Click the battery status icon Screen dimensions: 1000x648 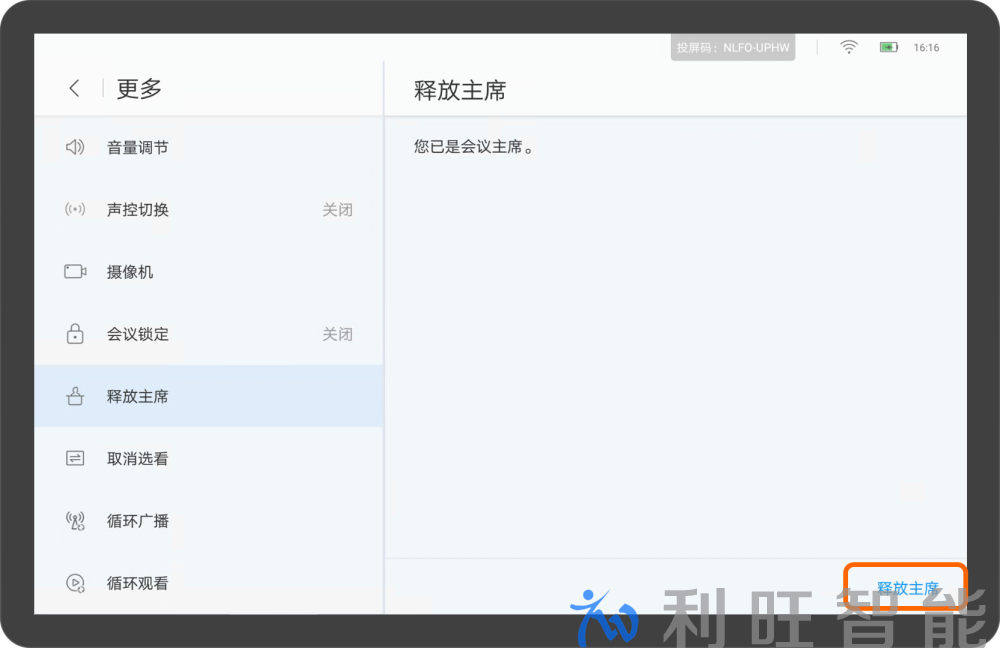point(889,47)
